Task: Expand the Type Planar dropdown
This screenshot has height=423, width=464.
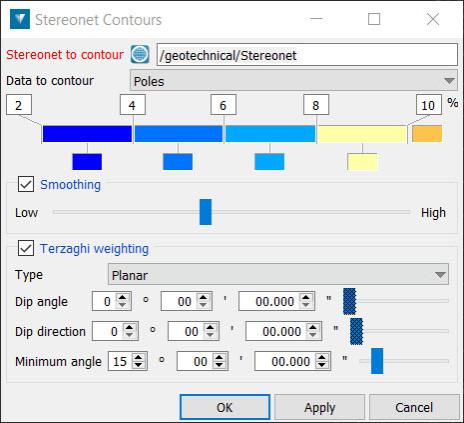Action: point(278,275)
